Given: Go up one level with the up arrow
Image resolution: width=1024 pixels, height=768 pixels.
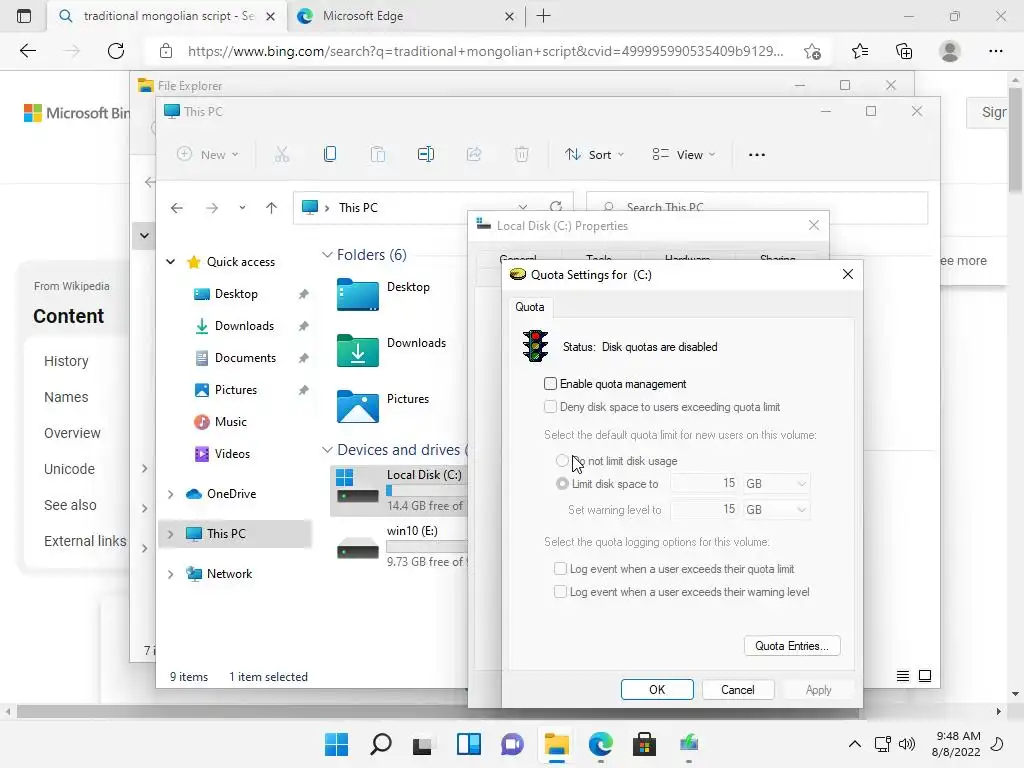Looking at the screenshot, I should (x=272, y=208).
